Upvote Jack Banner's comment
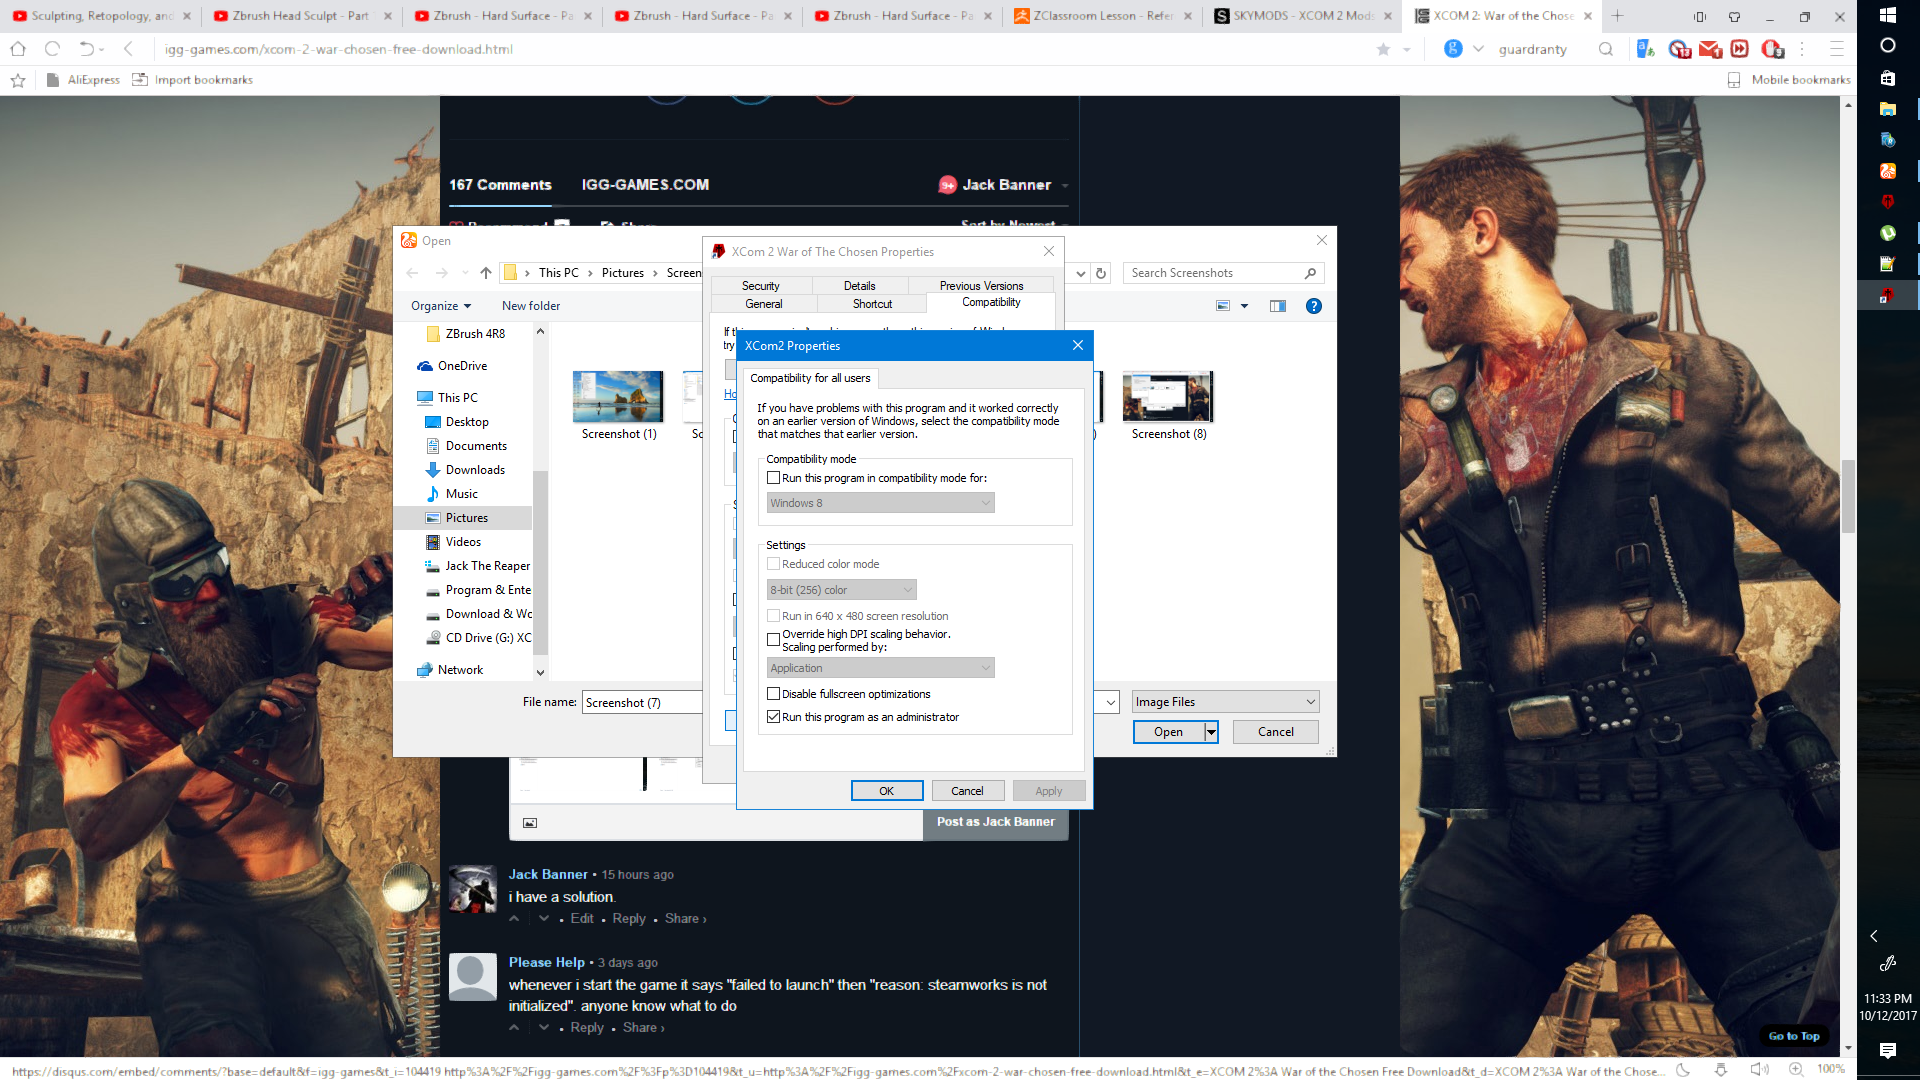Image resolution: width=1920 pixels, height=1080 pixels. point(514,918)
